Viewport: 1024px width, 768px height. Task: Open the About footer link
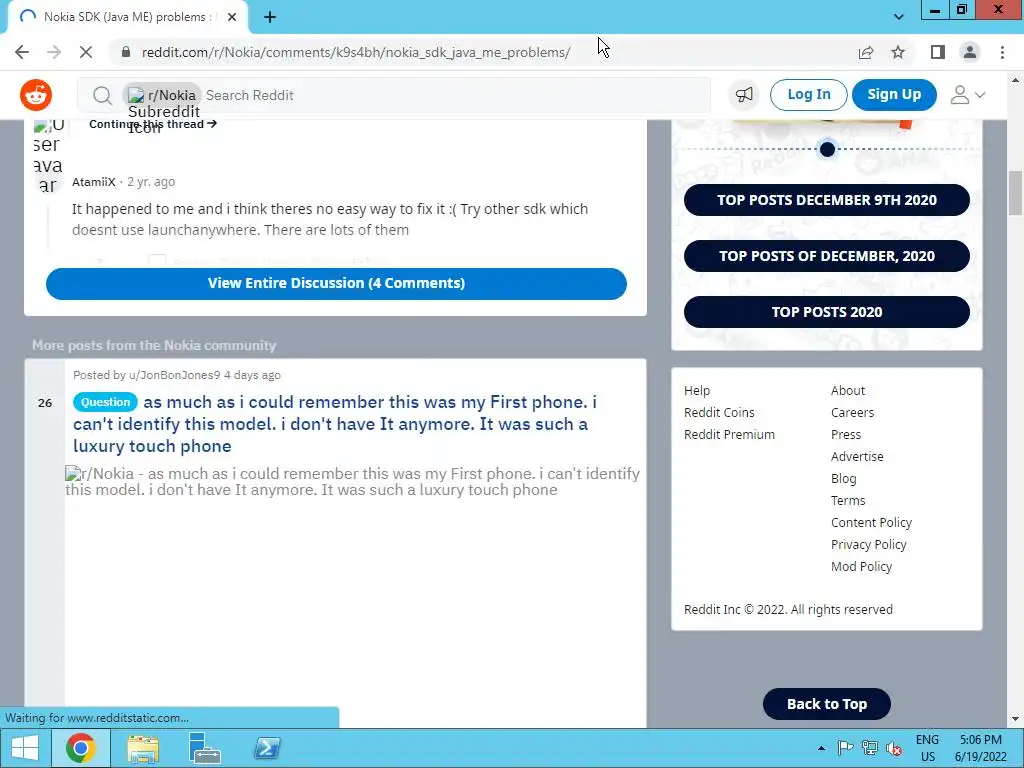point(848,391)
